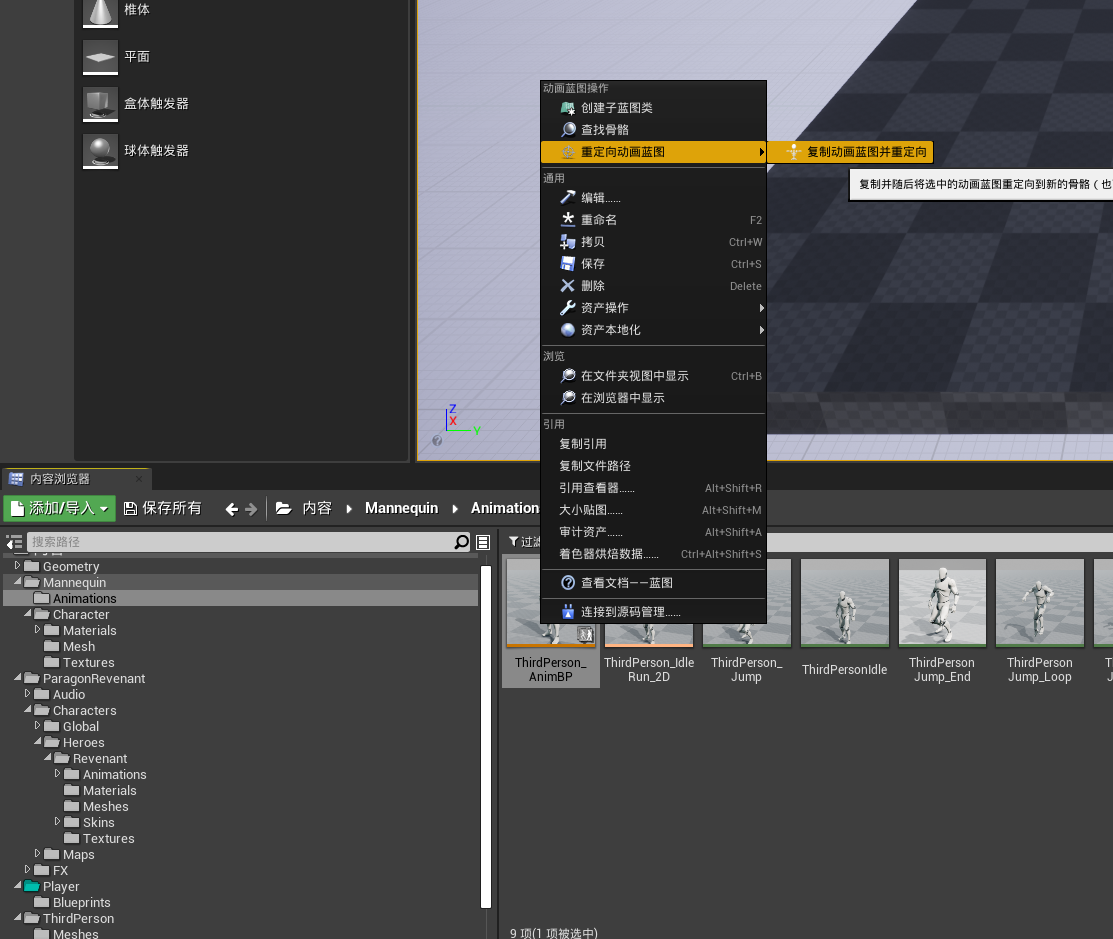Toggle the sources panel icon left of search

pos(14,543)
